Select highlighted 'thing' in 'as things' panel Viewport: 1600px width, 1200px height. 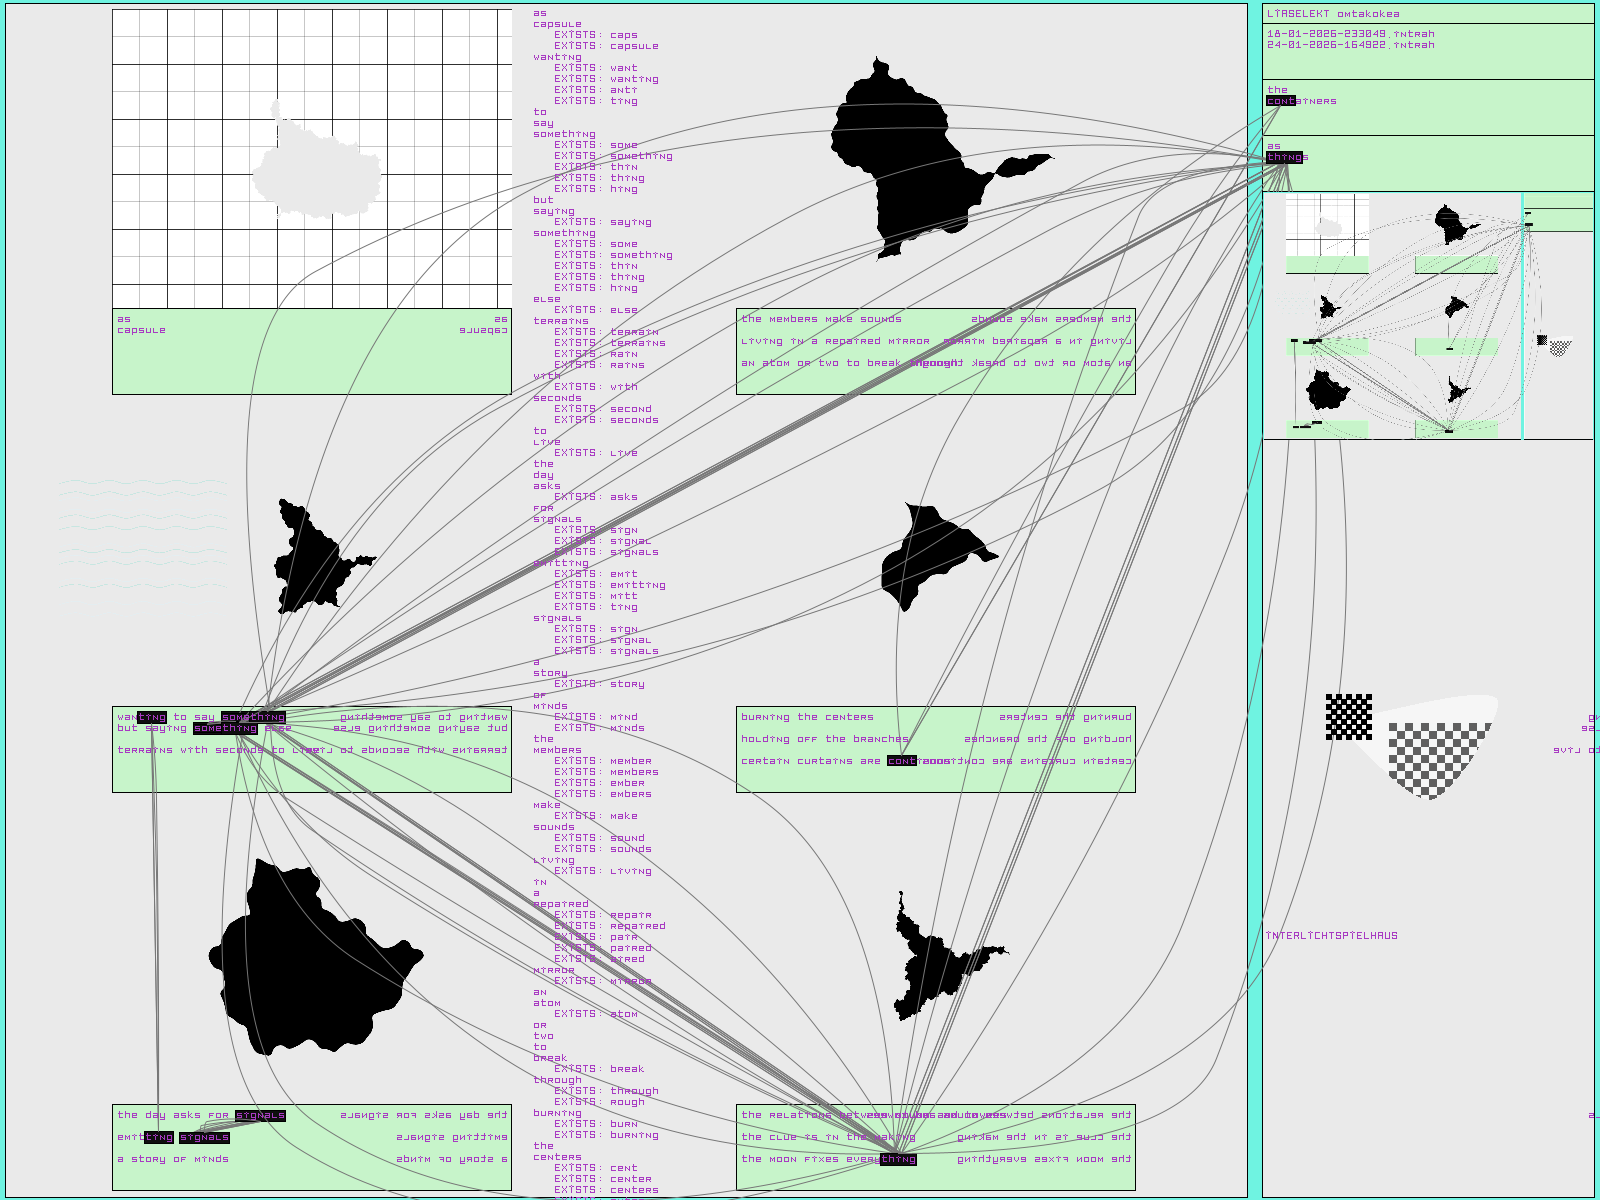1284,157
